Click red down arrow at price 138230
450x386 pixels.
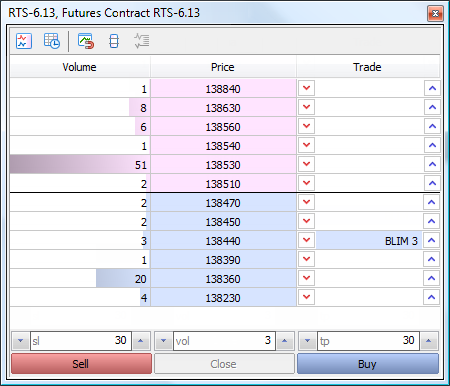pos(306,297)
